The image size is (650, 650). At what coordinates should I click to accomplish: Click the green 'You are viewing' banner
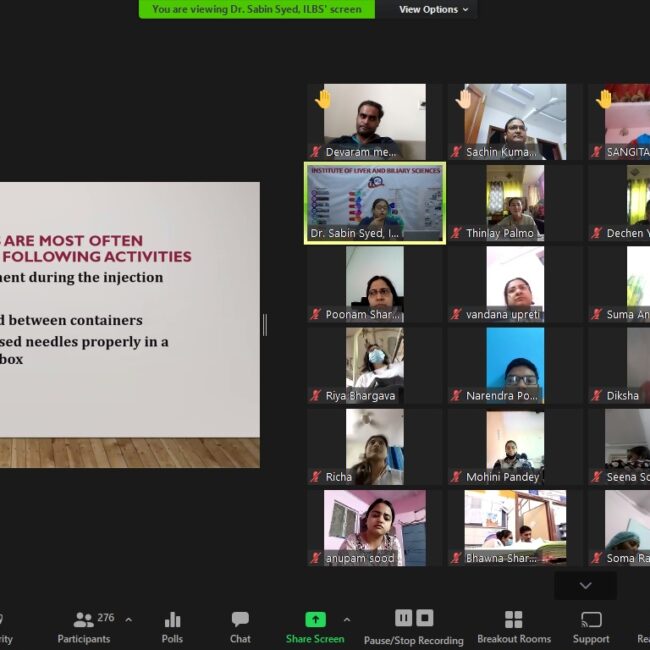click(x=257, y=10)
